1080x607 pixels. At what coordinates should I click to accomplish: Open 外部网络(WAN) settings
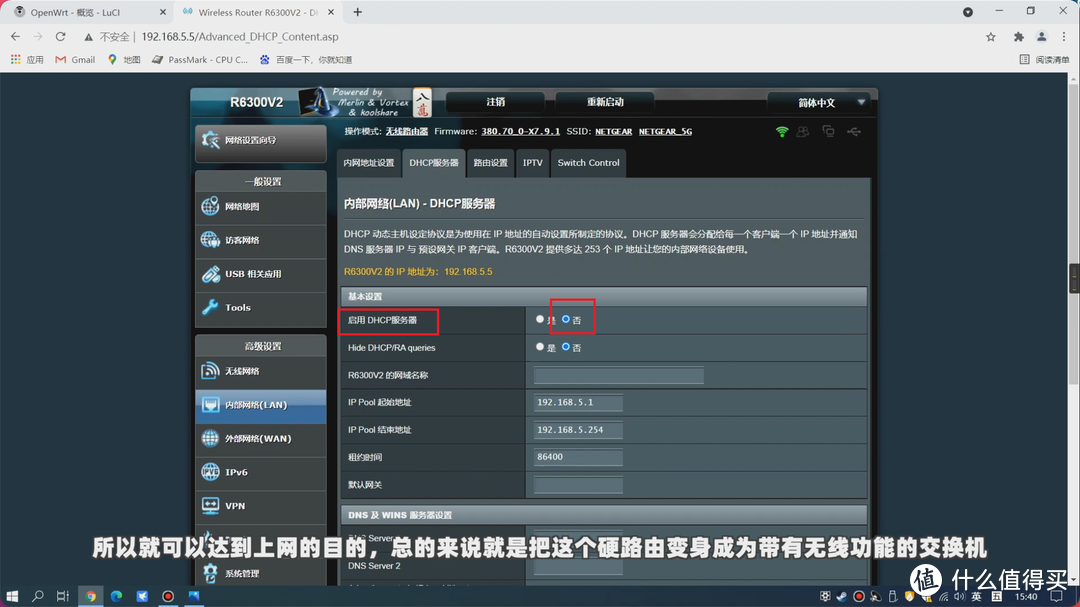[x=260, y=439]
